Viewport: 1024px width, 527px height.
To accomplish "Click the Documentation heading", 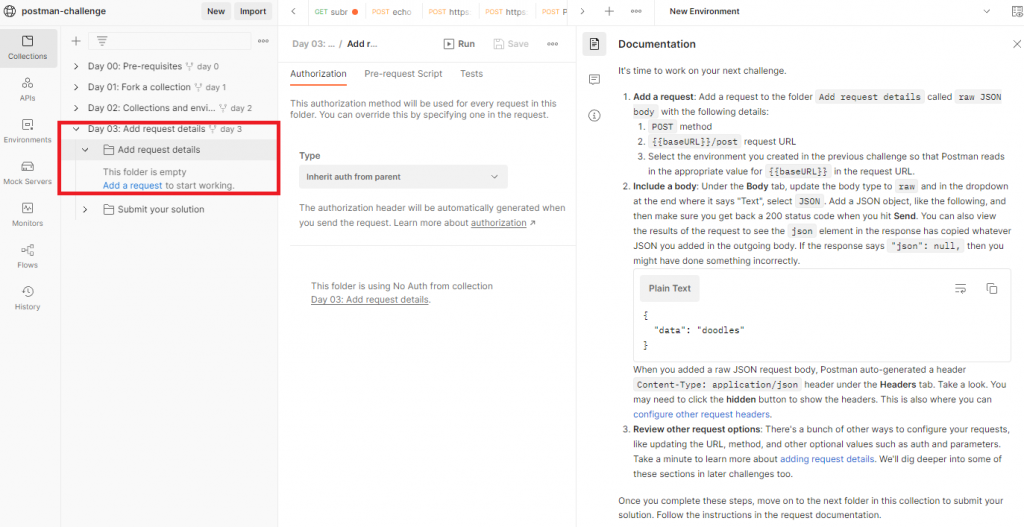I will pyautogui.click(x=657, y=44).
